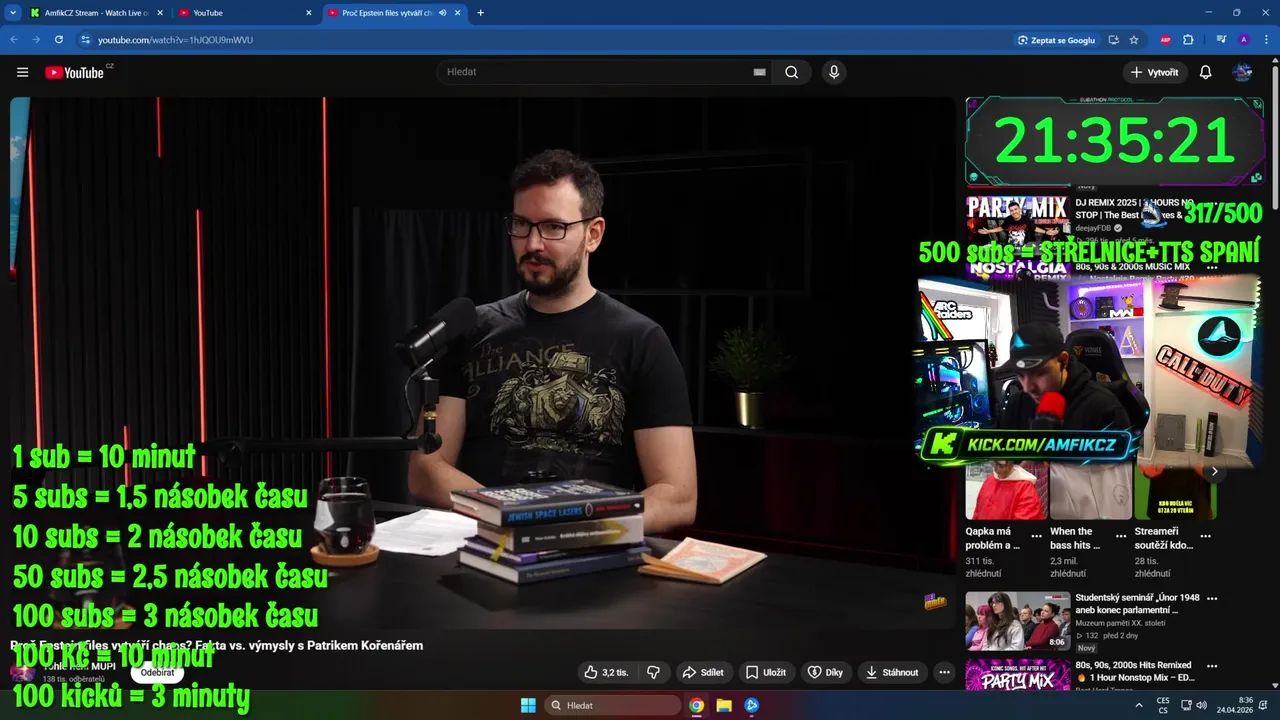Open volume control in system tray
This screenshot has height=720, width=1280.
click(x=1201, y=705)
